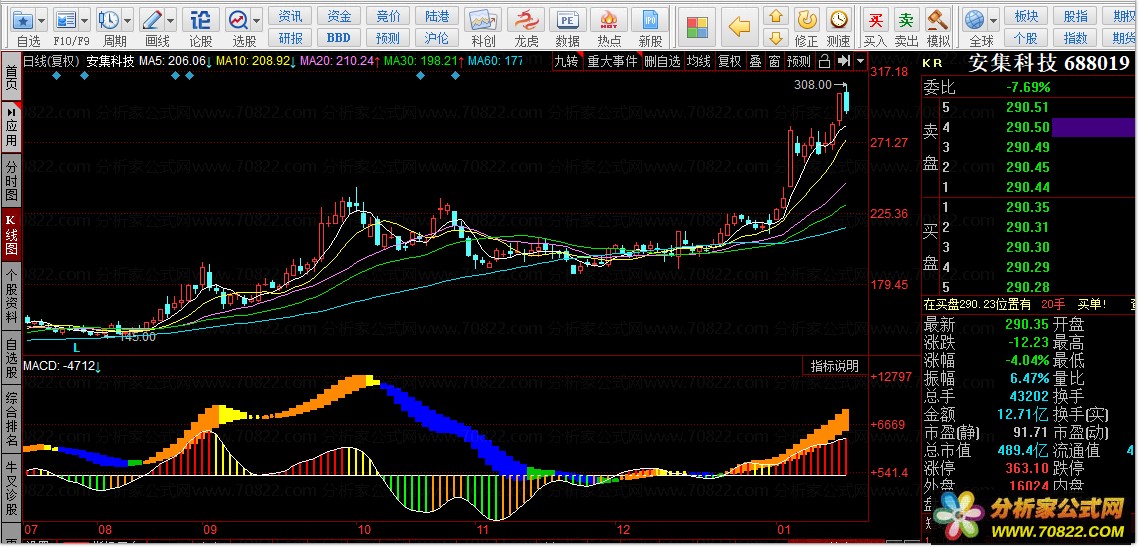Click the 指标说明 indicator description button
This screenshot has width=1141, height=548.
834,366
